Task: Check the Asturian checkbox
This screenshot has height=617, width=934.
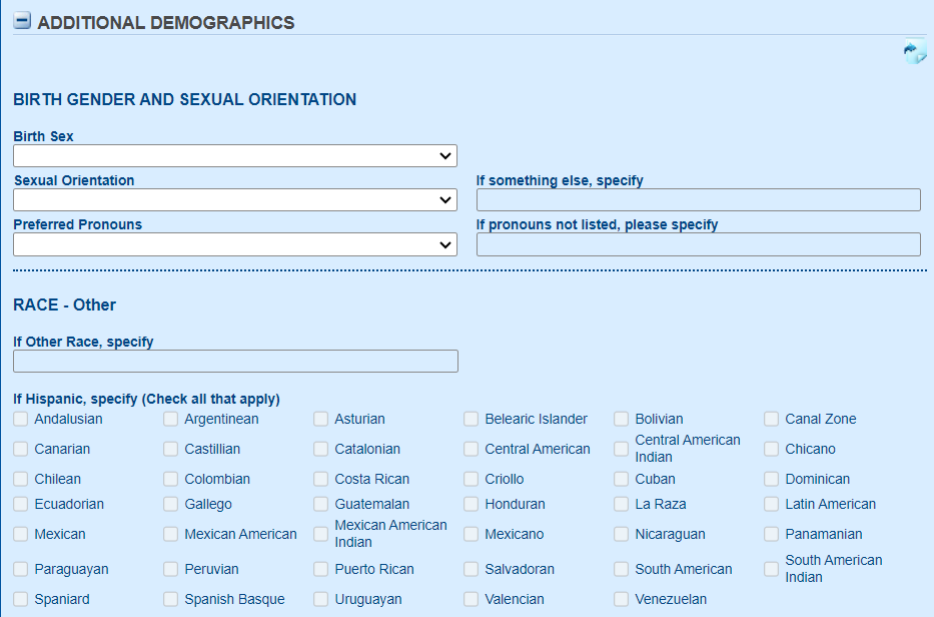Action: (x=321, y=419)
